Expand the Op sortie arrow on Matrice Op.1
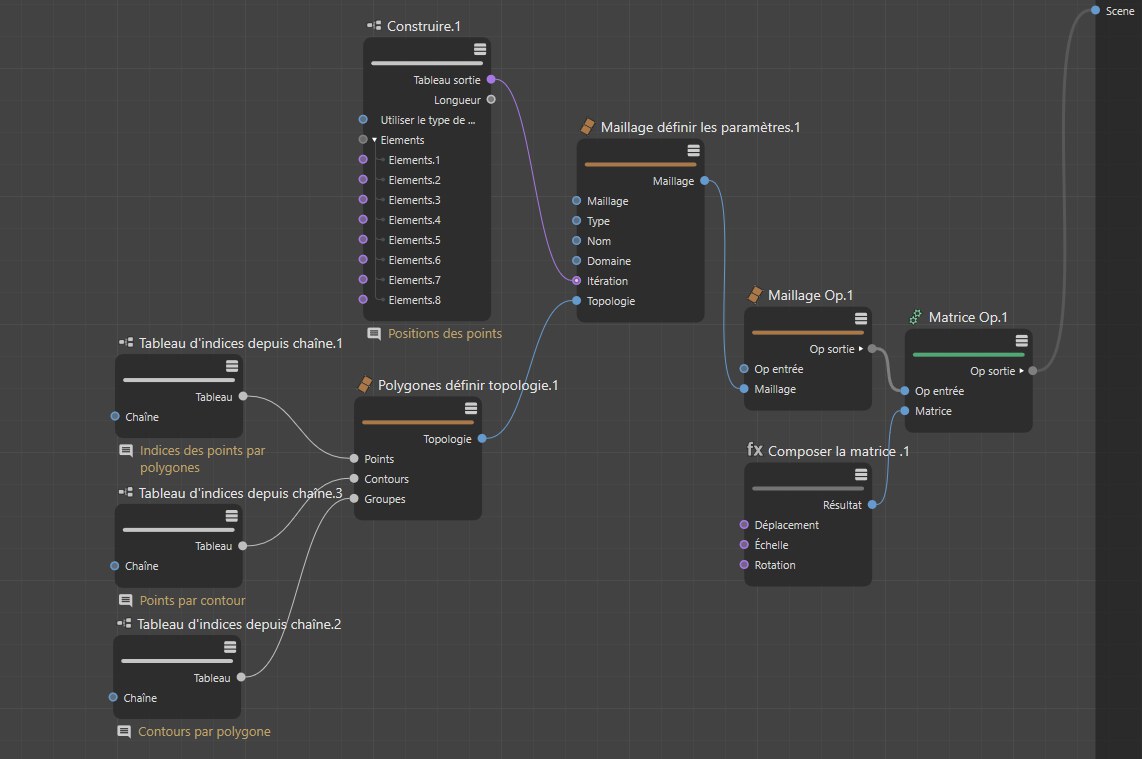This screenshot has width=1142, height=759. [1021, 371]
